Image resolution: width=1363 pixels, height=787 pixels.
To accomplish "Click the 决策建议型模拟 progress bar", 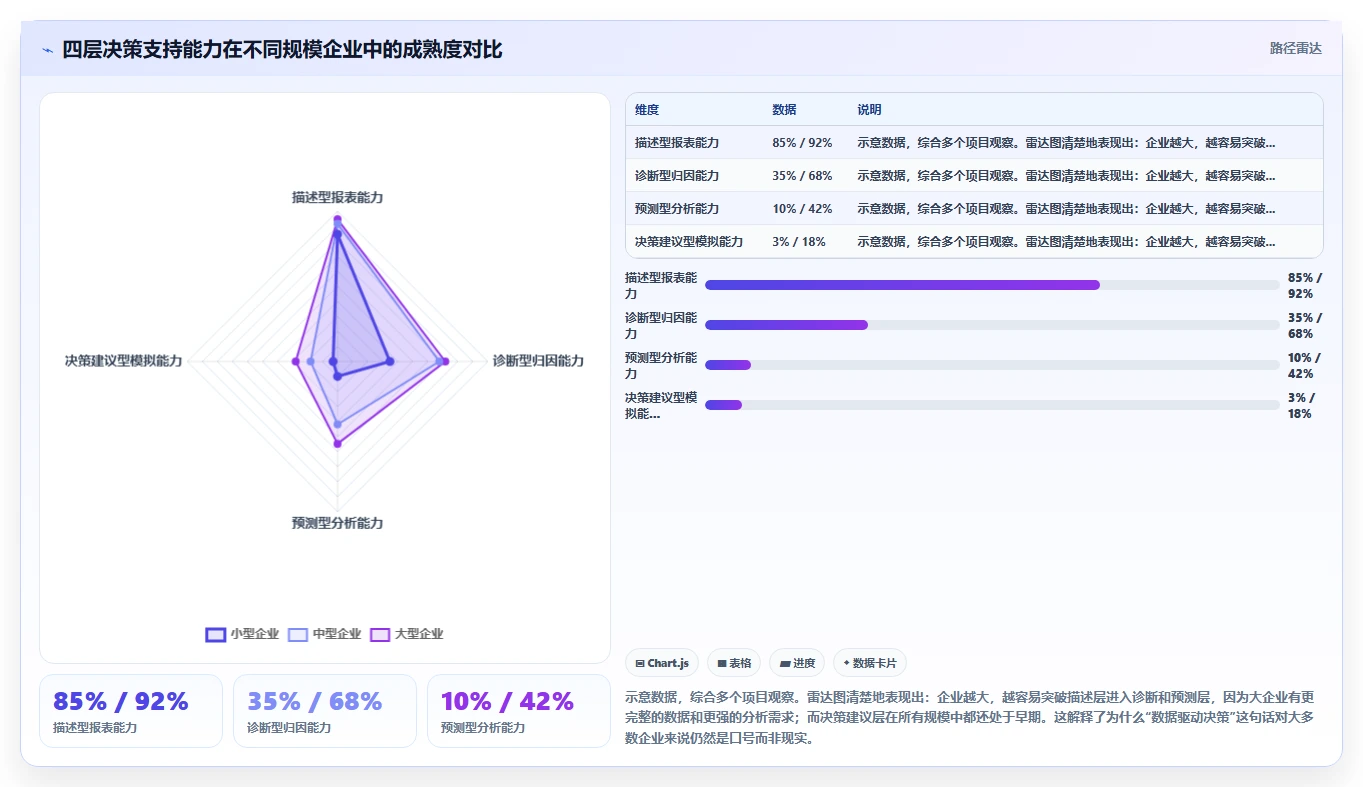I will click(x=992, y=405).
